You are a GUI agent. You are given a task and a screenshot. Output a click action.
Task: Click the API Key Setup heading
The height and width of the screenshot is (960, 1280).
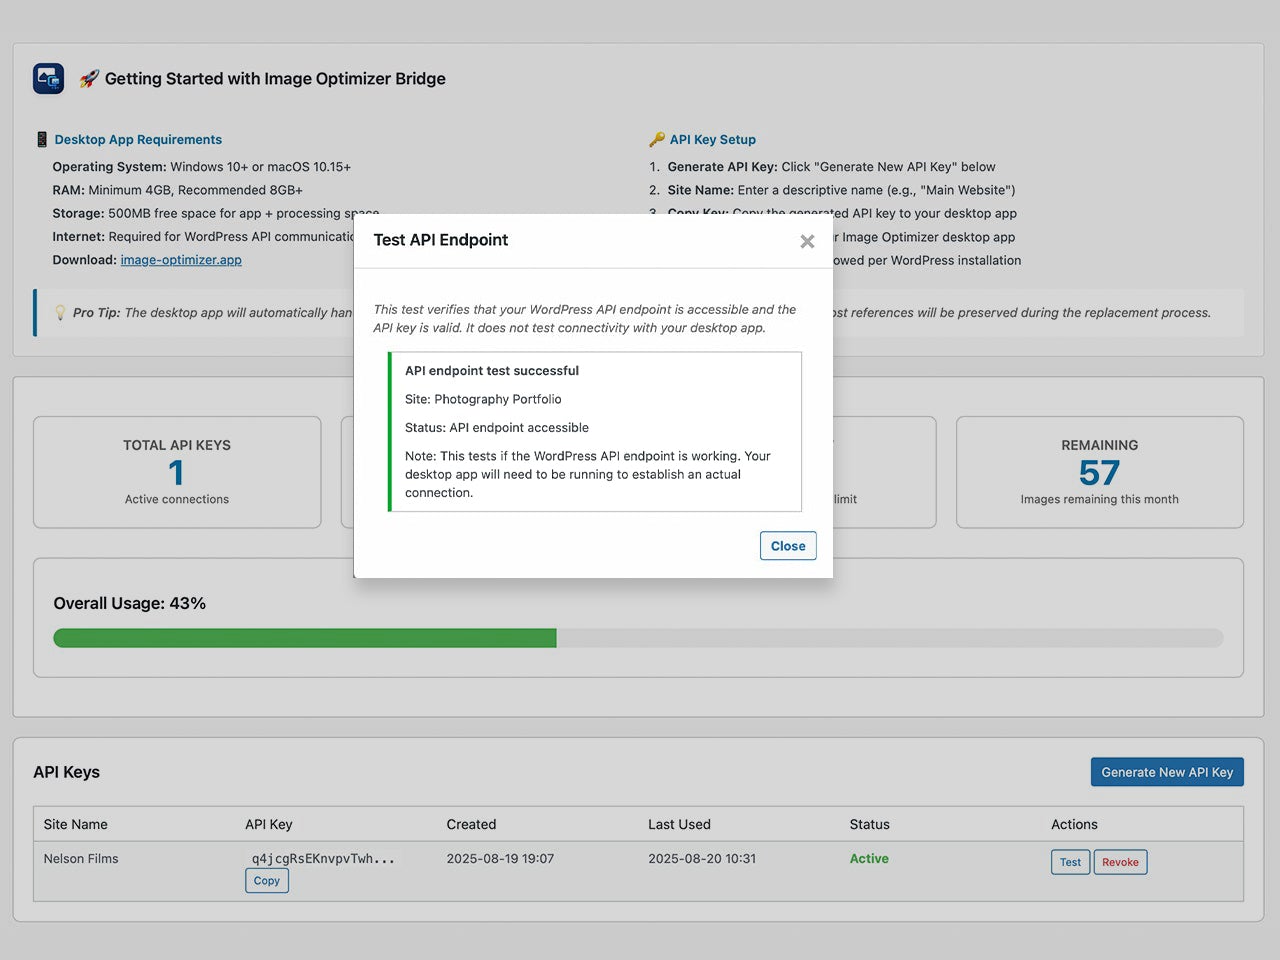point(713,139)
